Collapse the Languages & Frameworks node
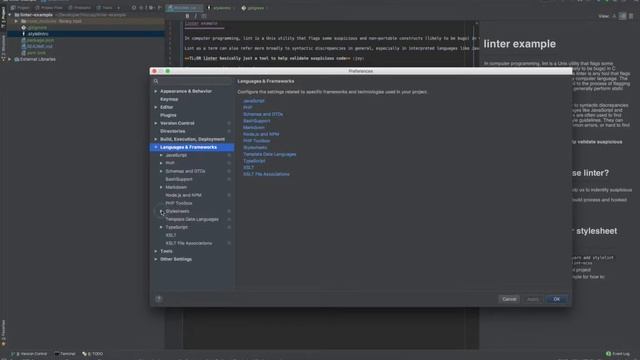 click(x=156, y=147)
